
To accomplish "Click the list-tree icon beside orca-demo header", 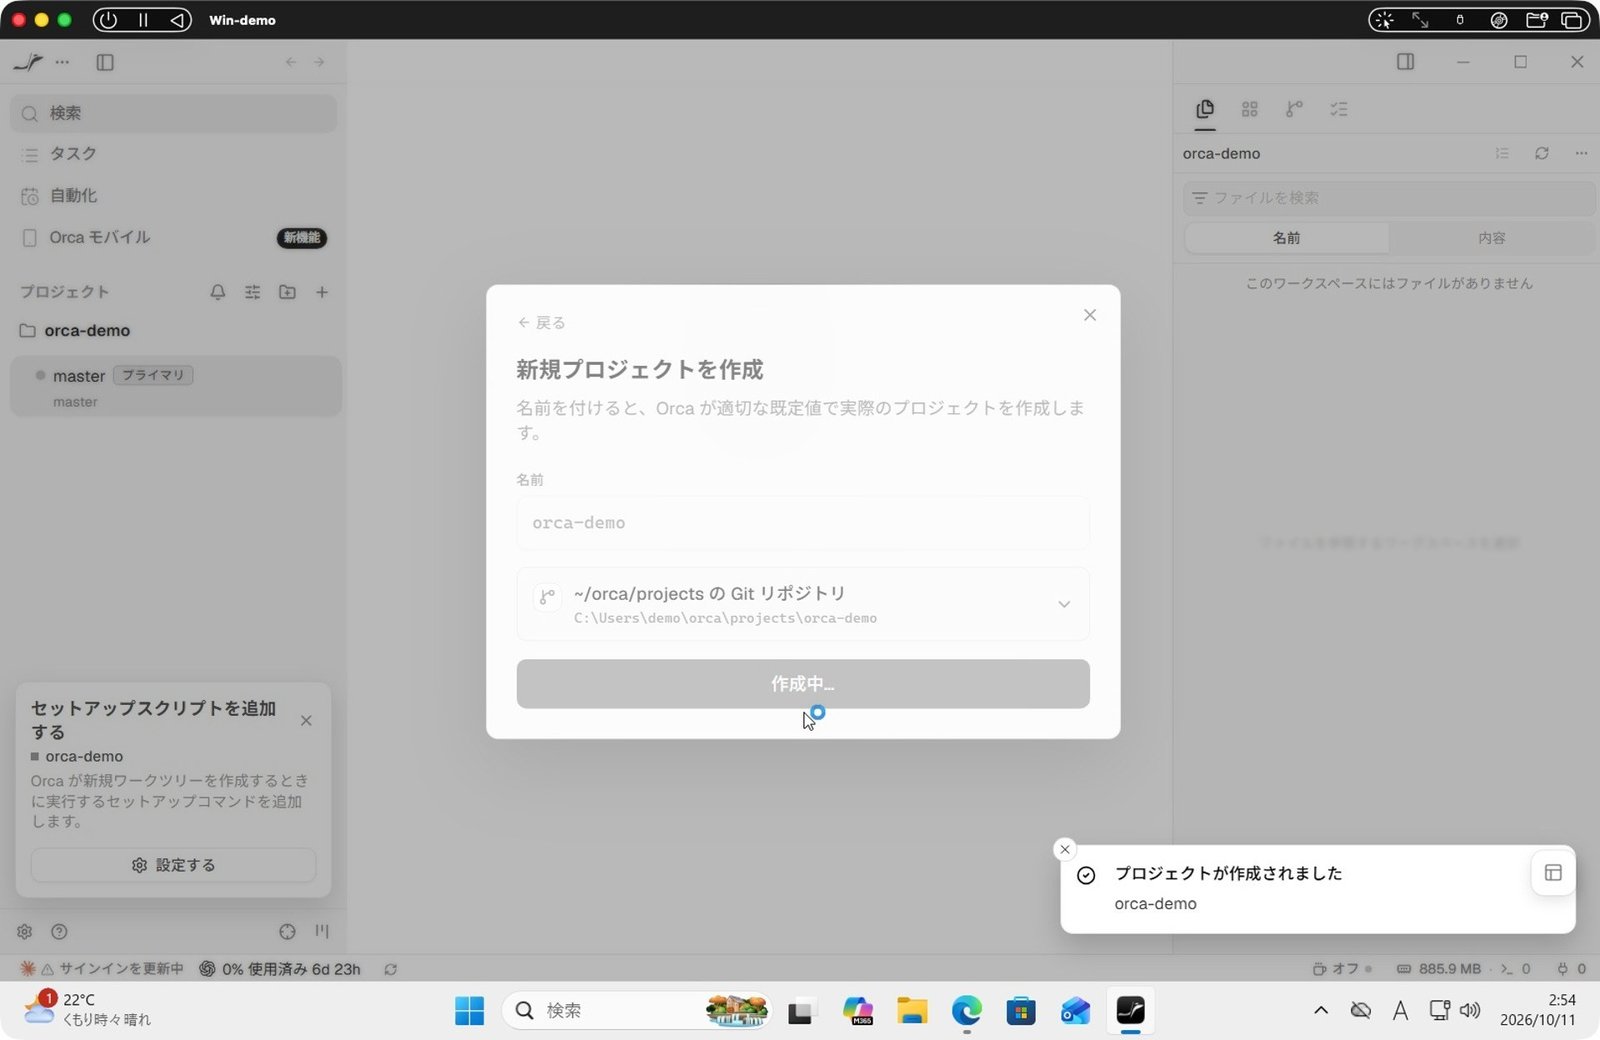I will click(x=1502, y=153).
